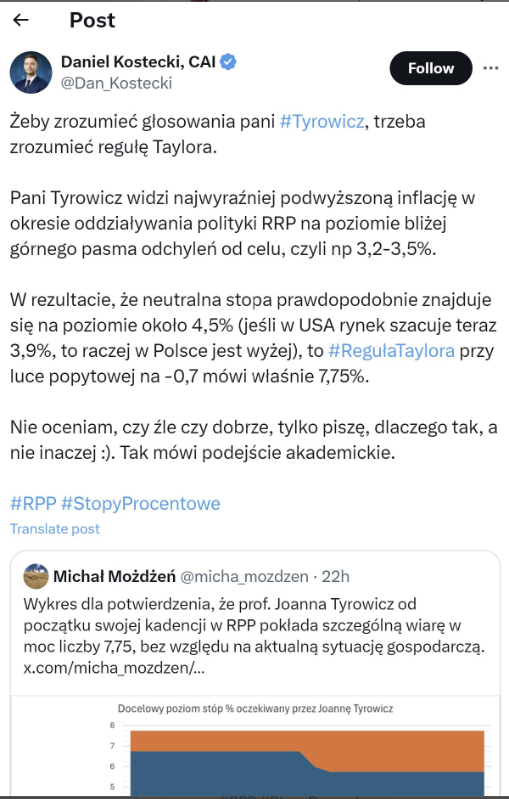The height and width of the screenshot is (799, 509).
Task: Open the #StopyProcentowe hashtag
Action: coord(141,503)
